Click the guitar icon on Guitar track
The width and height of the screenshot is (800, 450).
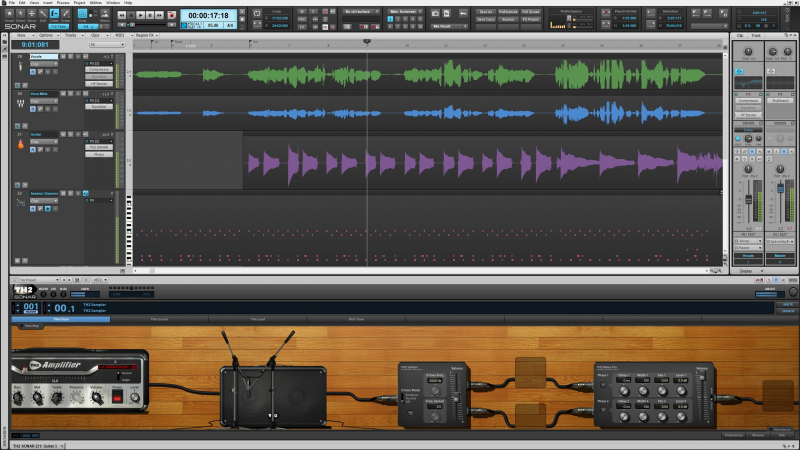click(x=19, y=144)
